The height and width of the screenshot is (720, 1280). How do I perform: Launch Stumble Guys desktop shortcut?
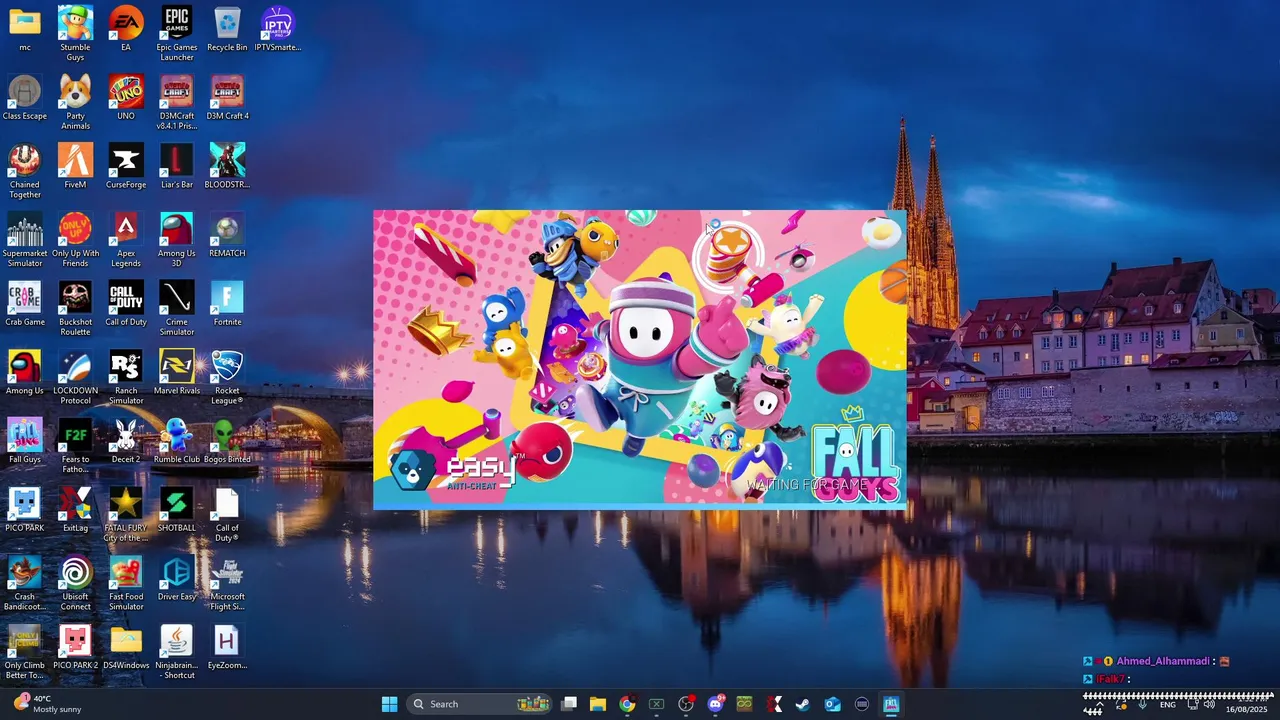(x=75, y=33)
